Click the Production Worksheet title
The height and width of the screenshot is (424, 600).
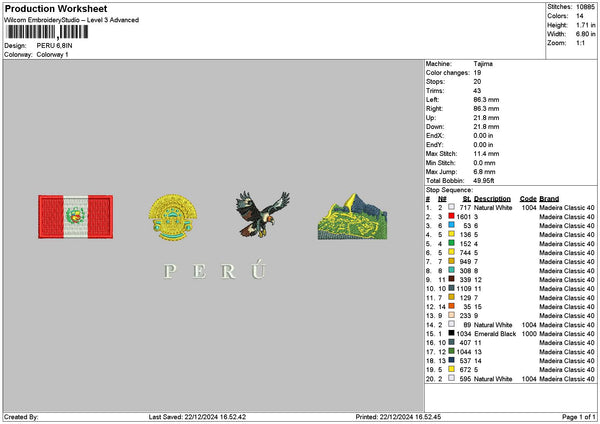coord(56,9)
